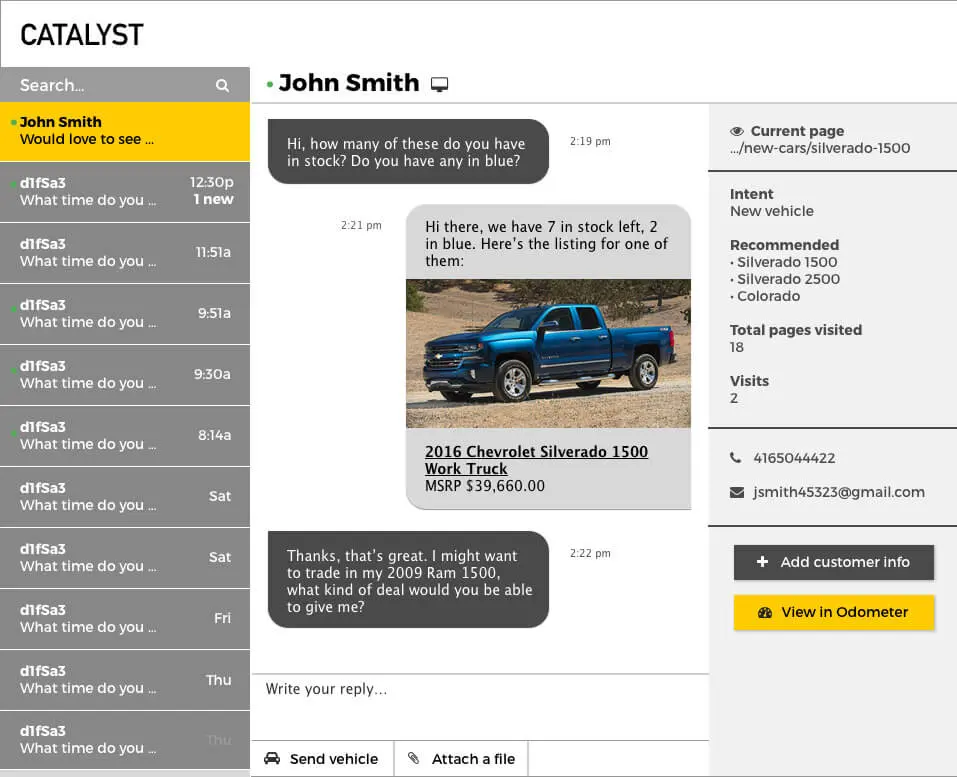The image size is (957, 777).
Task: Open the Add customer info button
Action: pos(834,562)
